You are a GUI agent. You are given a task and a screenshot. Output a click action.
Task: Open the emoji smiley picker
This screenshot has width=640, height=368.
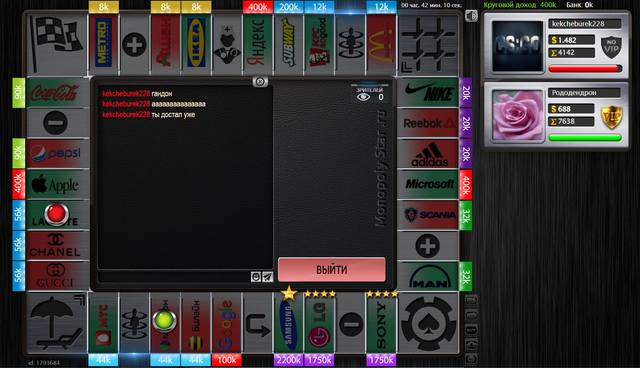point(256,277)
